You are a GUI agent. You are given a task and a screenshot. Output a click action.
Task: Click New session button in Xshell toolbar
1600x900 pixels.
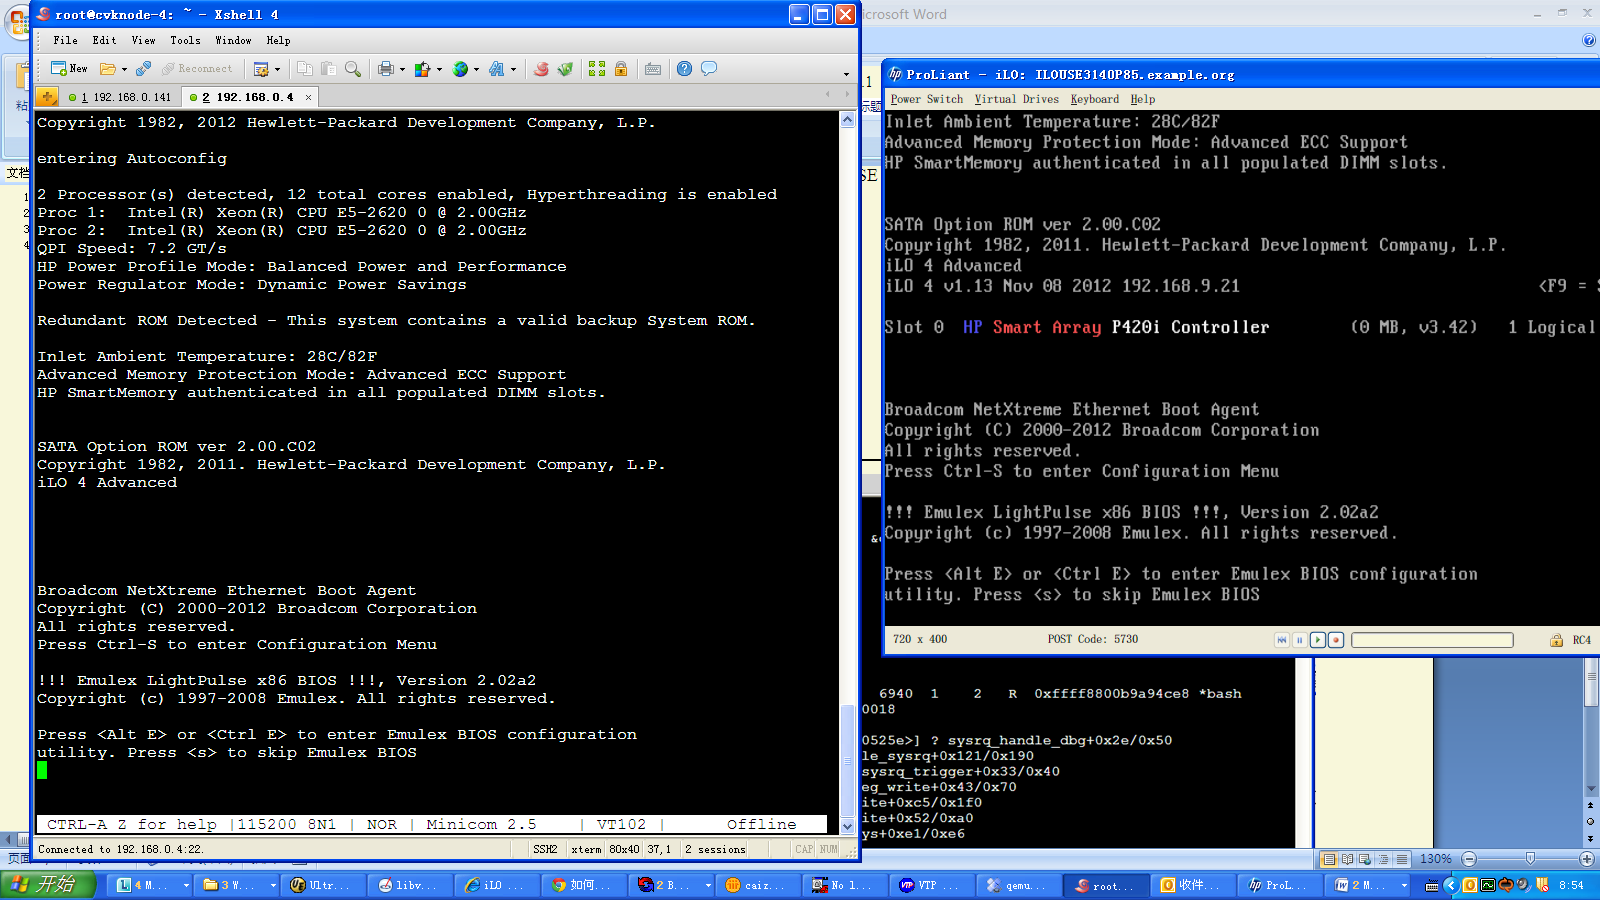(69, 69)
